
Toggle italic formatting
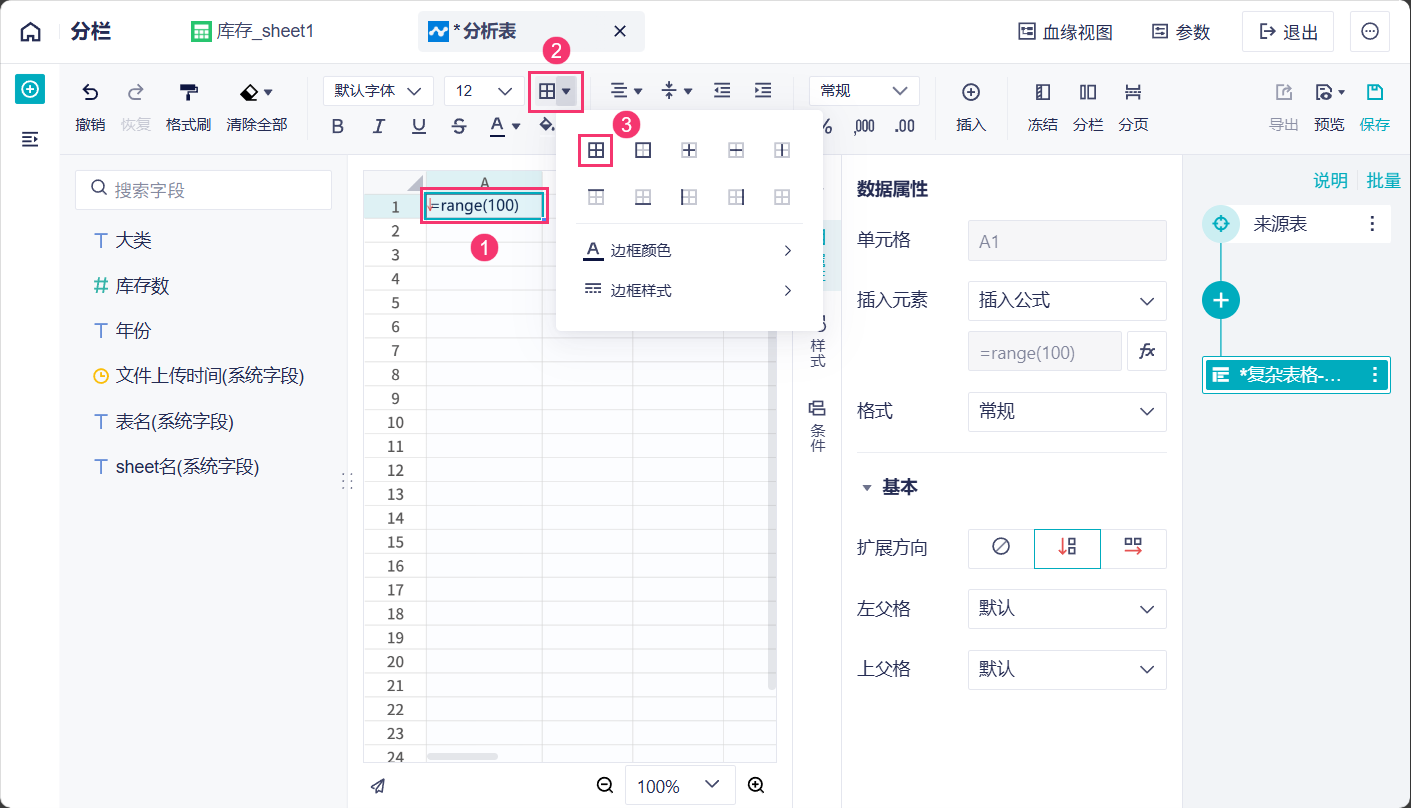tap(378, 126)
